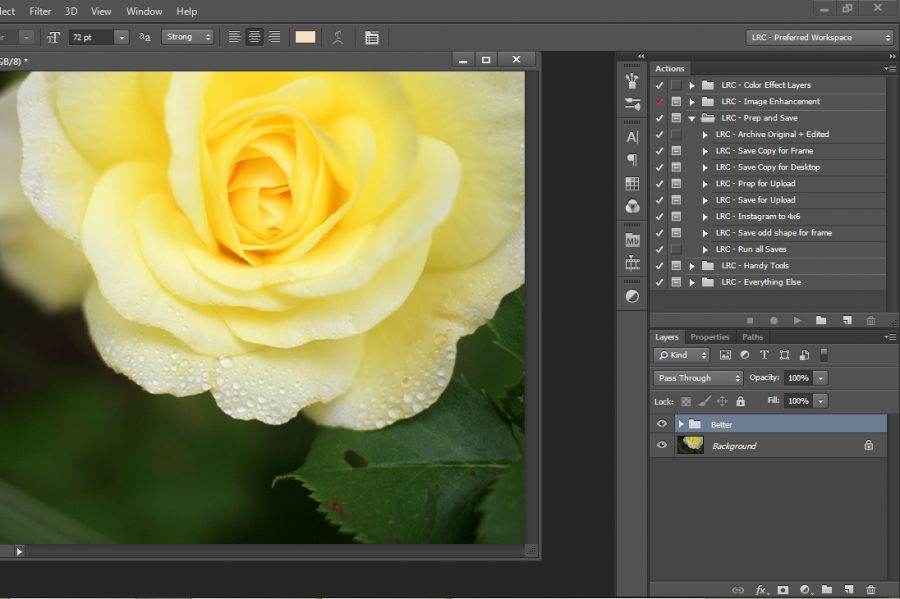This screenshot has width=900, height=599.
Task: Expand LRC - Color Effect Layers set
Action: coord(692,85)
